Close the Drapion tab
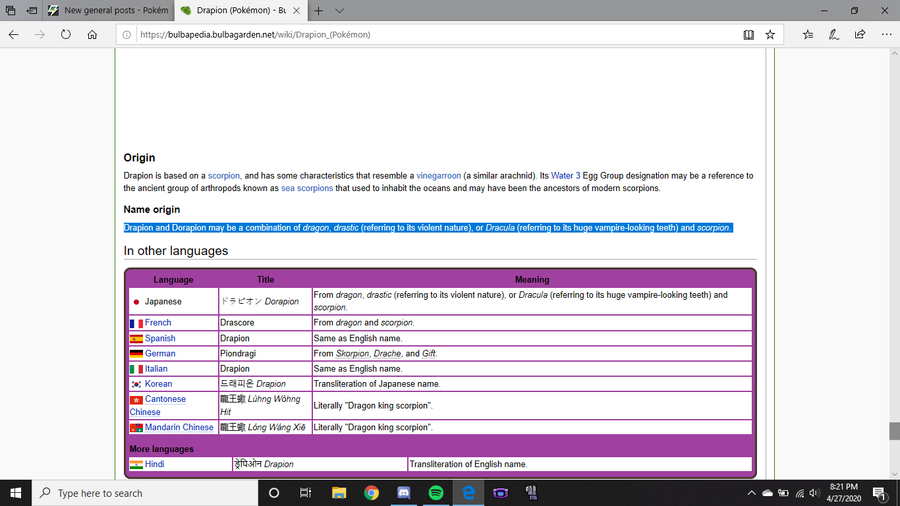The width and height of the screenshot is (900, 506). point(296,10)
